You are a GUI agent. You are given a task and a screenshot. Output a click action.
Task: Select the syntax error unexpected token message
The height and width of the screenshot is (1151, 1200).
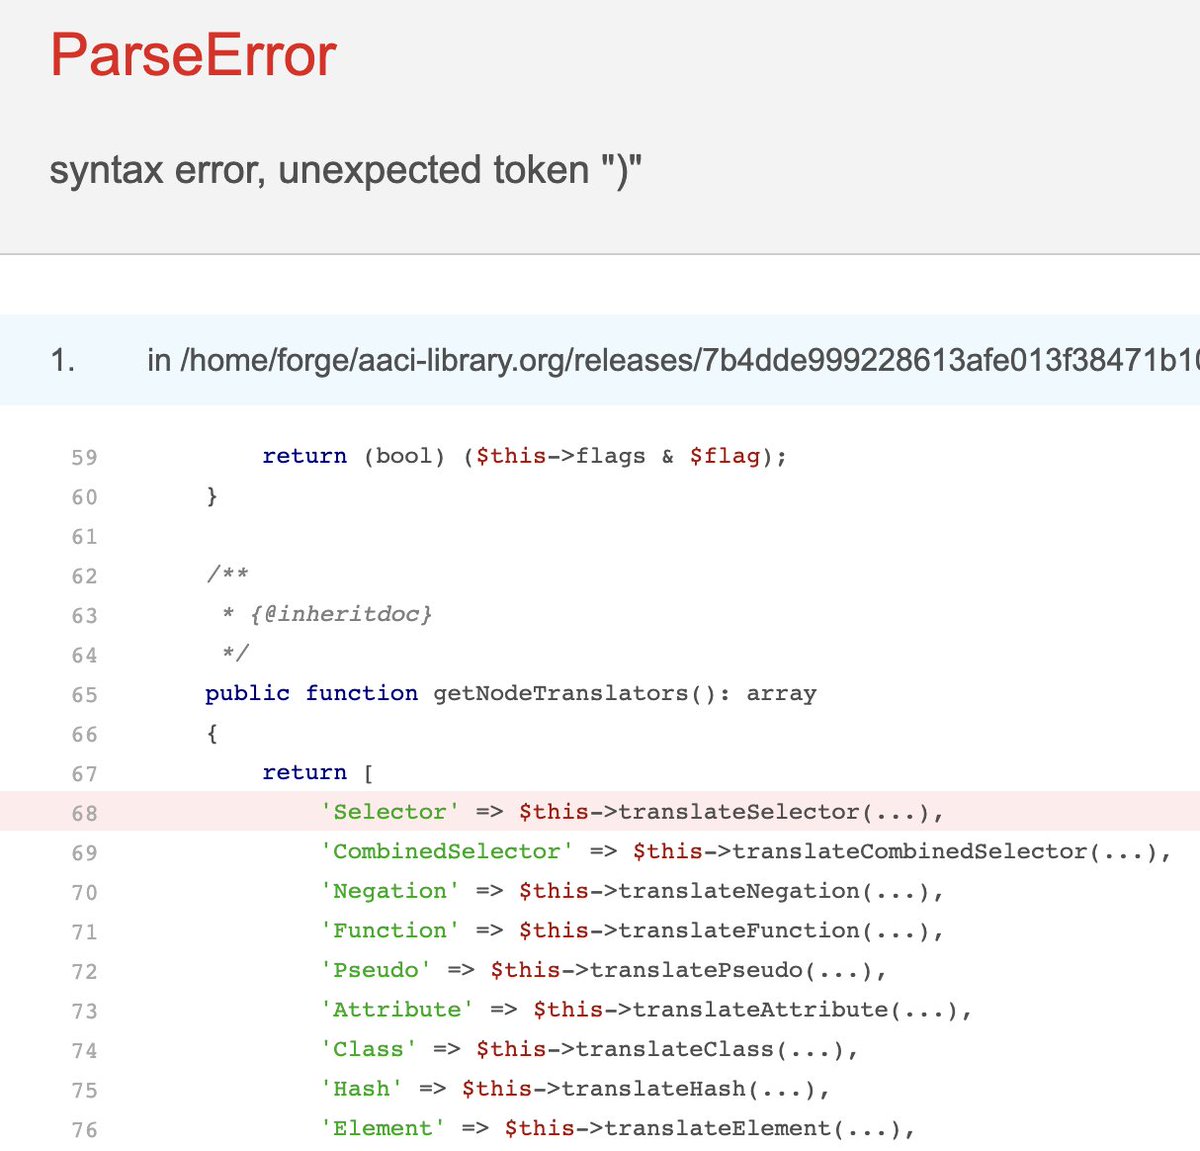tap(345, 170)
